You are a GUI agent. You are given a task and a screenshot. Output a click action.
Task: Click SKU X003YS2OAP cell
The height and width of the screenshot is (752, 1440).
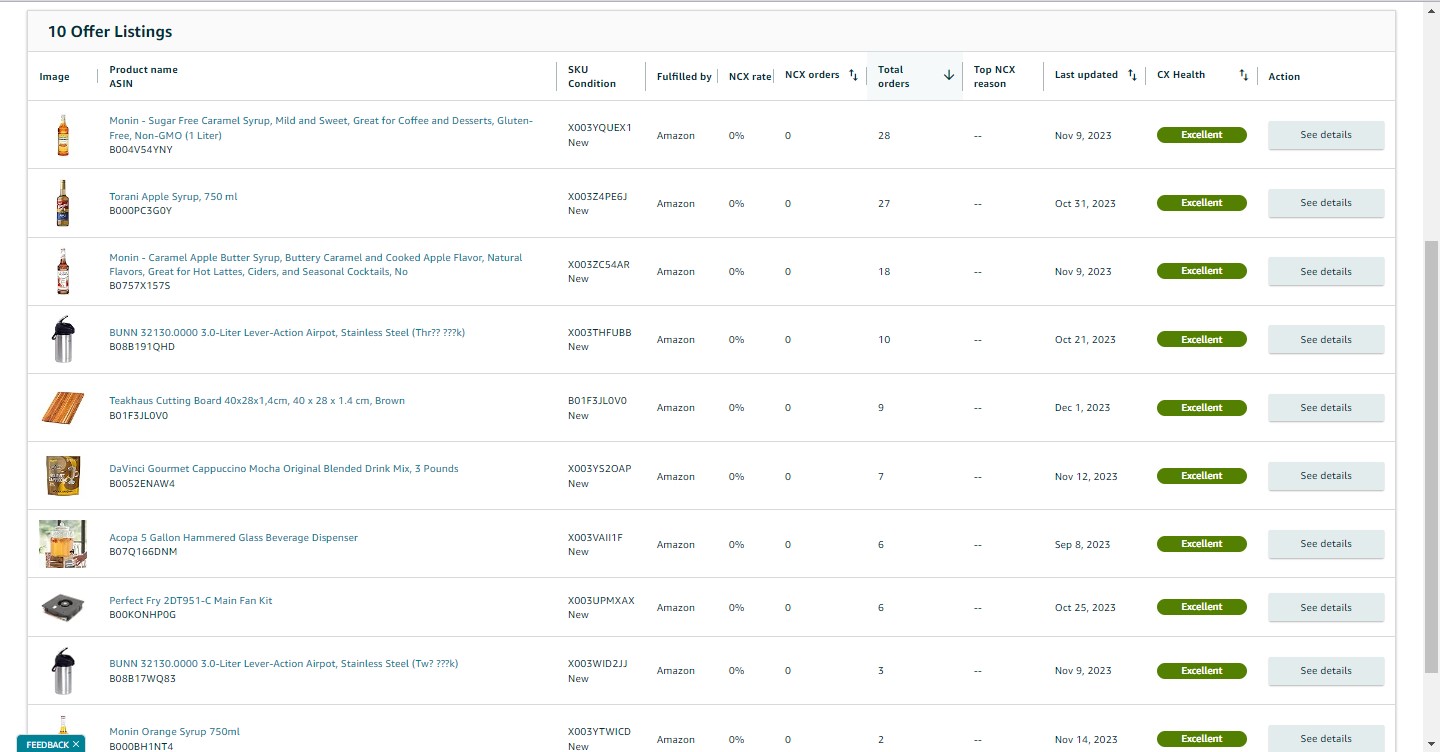coord(600,469)
